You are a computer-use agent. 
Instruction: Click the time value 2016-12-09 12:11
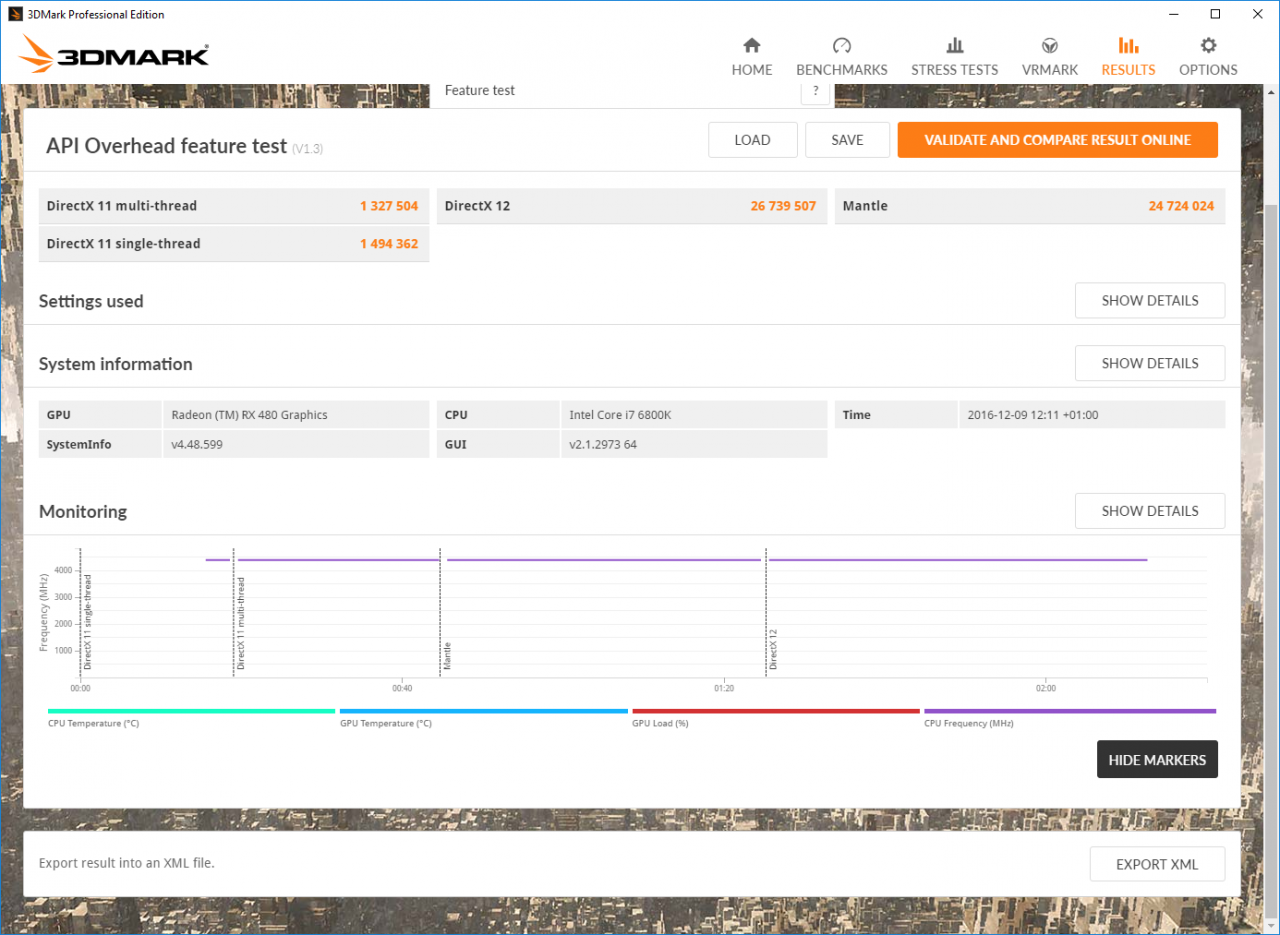(x=1033, y=415)
